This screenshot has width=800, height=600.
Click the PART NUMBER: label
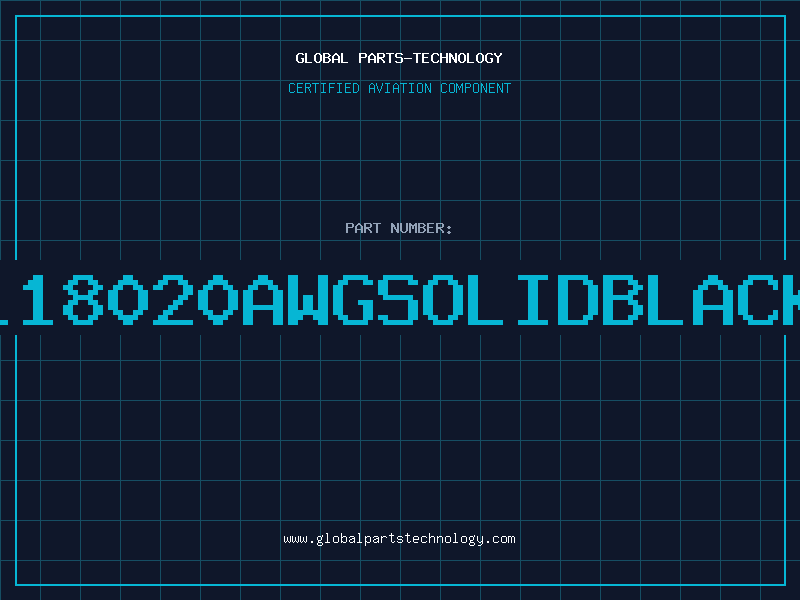tap(399, 228)
